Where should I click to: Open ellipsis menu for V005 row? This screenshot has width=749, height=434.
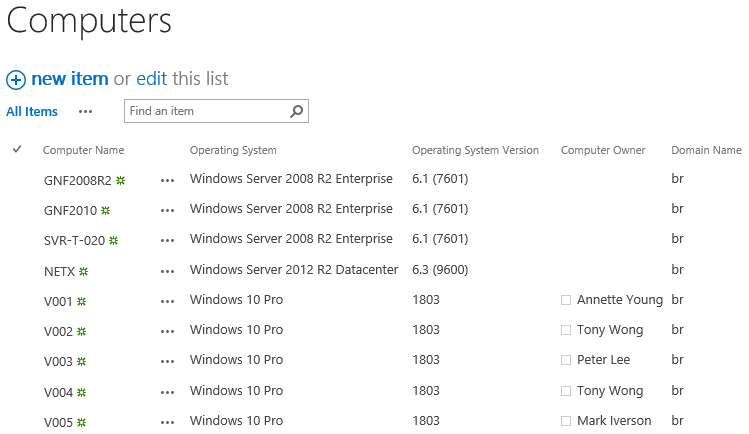click(x=167, y=422)
